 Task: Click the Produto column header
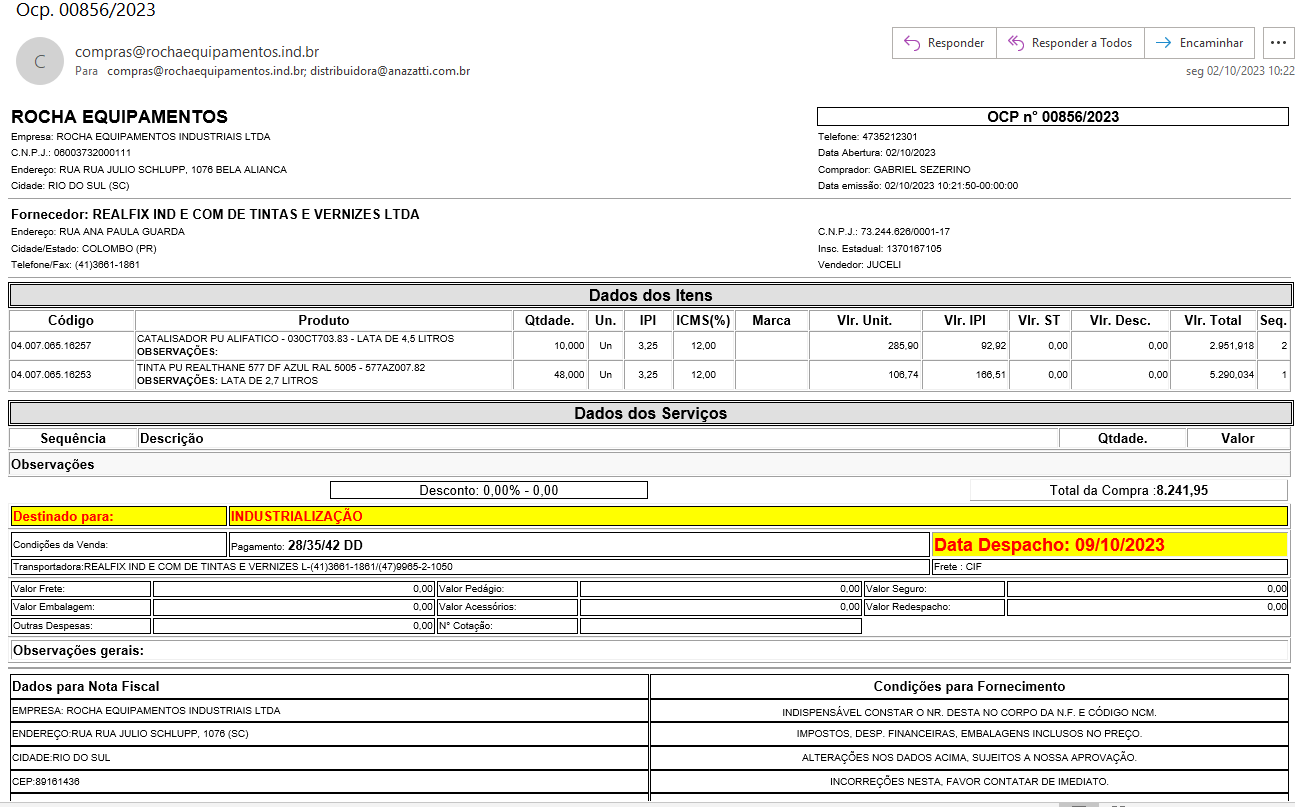click(x=323, y=320)
